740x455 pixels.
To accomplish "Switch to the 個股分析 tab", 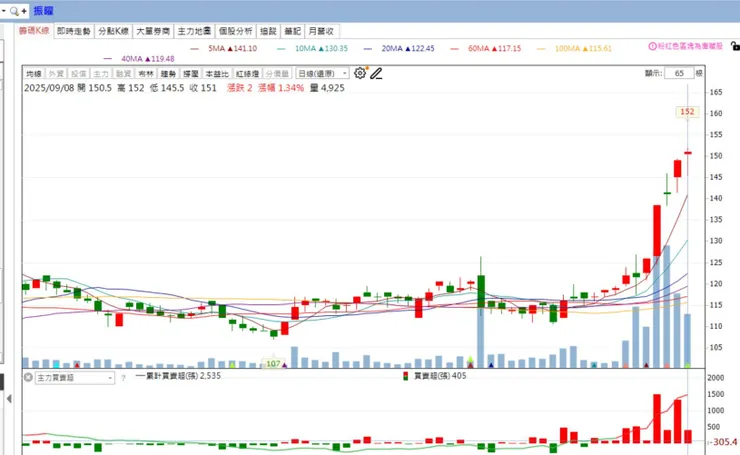I will coord(235,31).
